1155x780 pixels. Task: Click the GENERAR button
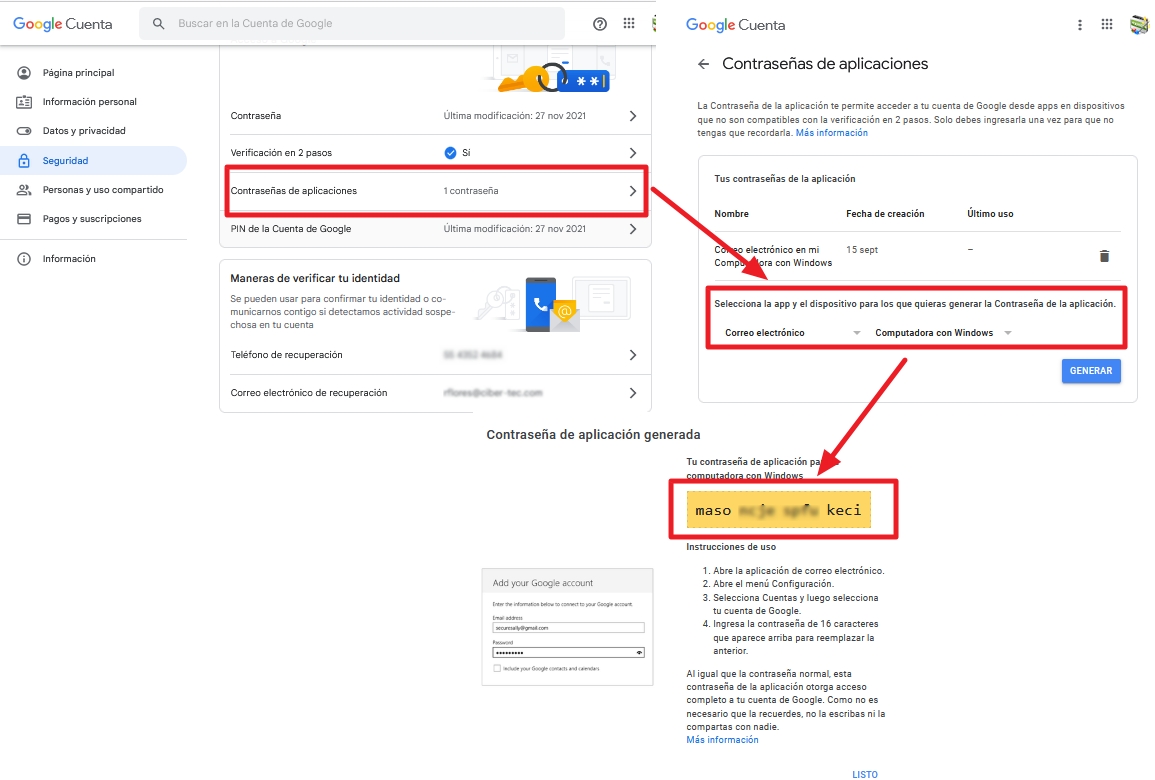click(1091, 371)
